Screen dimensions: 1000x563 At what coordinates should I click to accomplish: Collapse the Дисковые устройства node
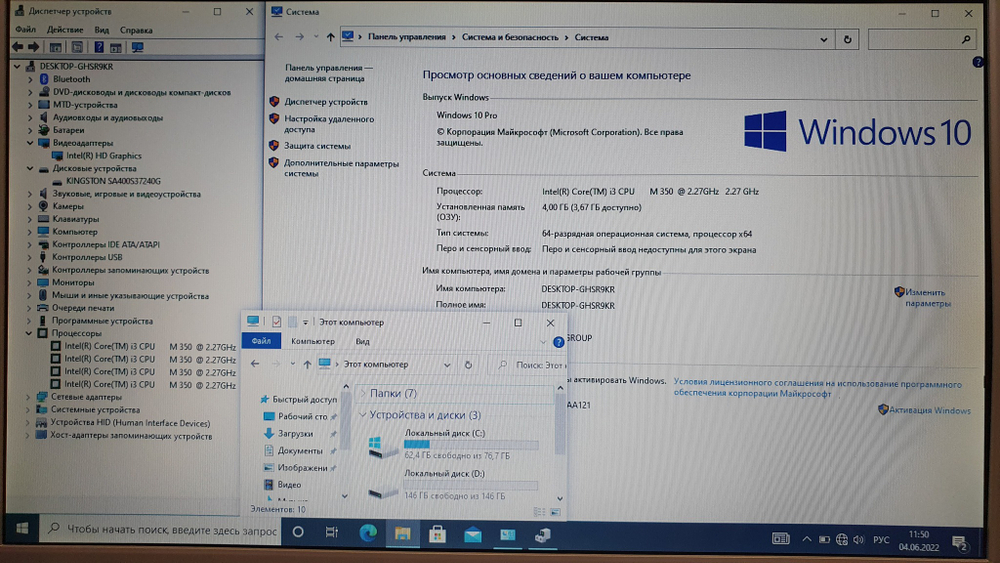point(29,168)
